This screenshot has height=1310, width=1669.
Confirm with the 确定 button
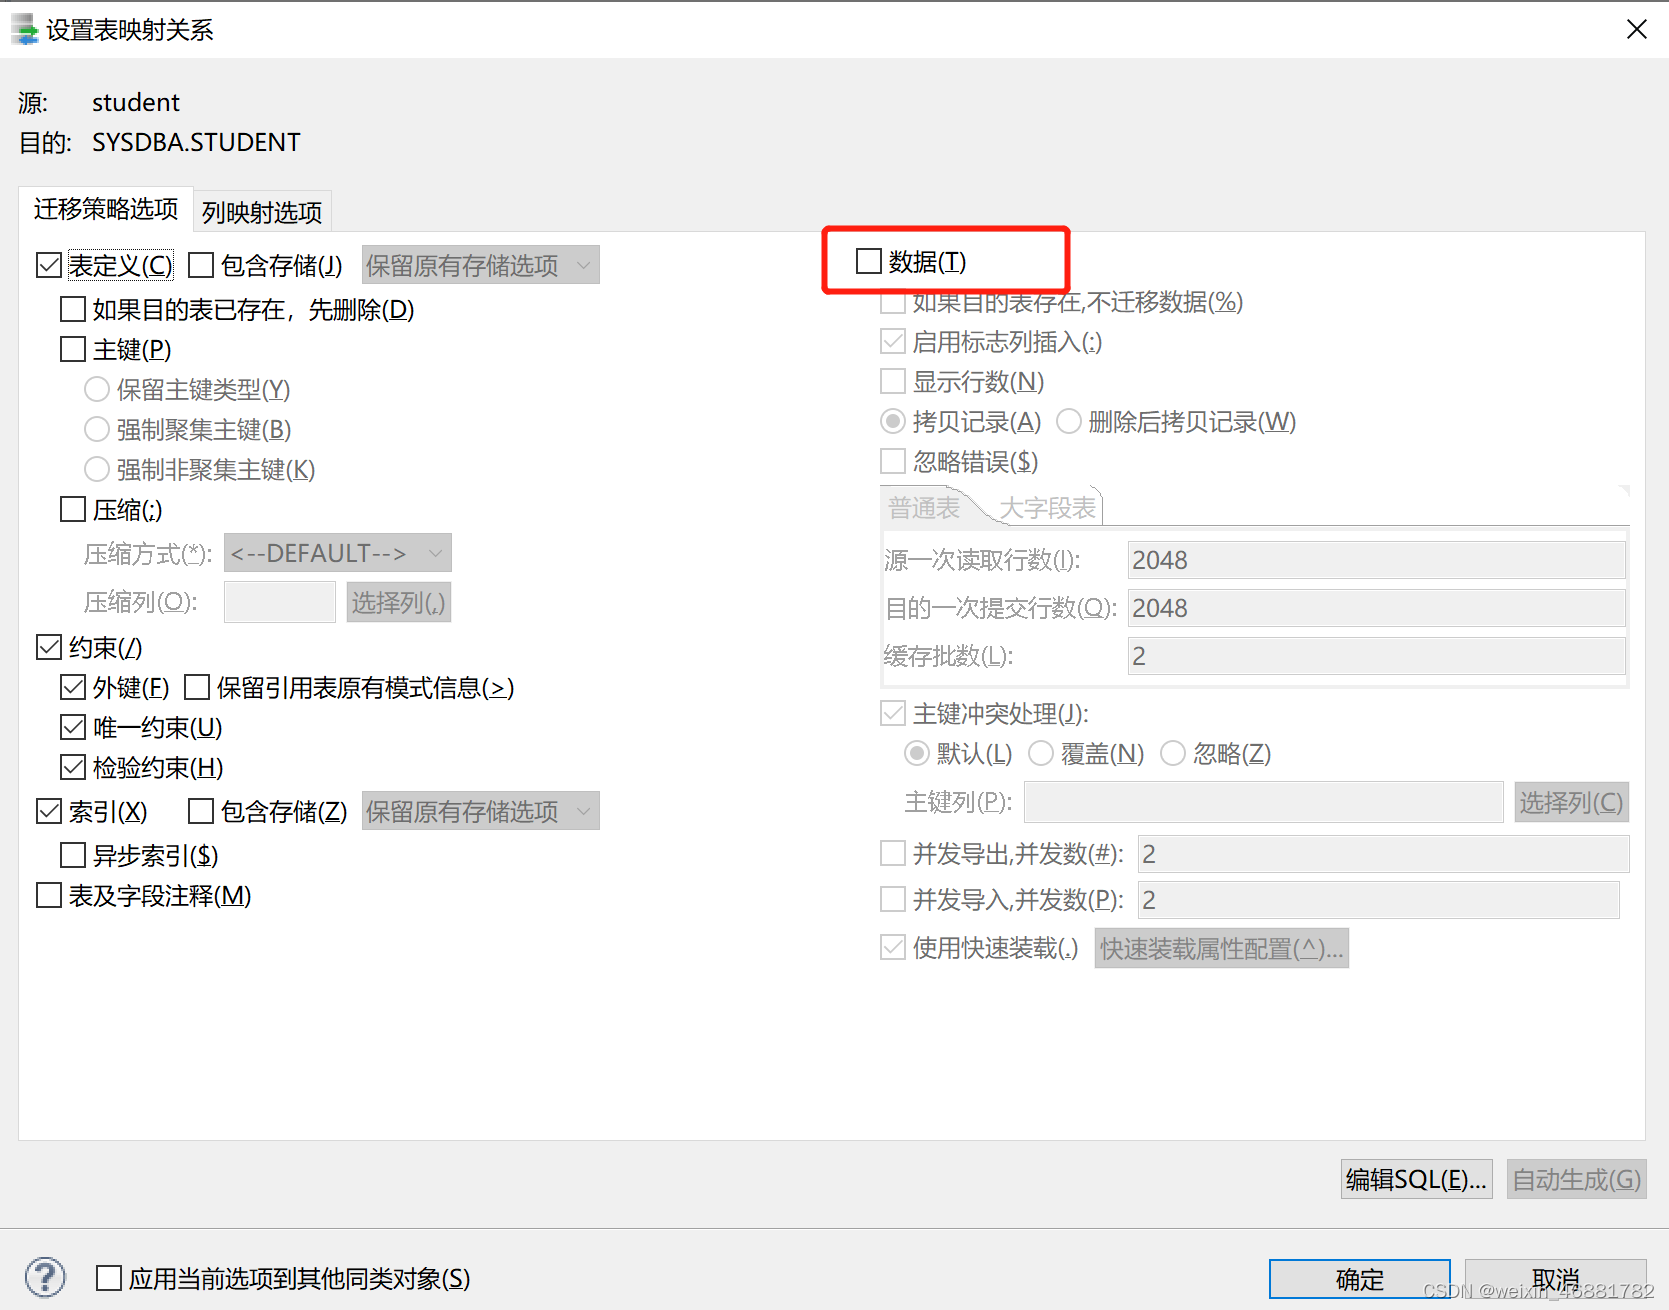pyautogui.click(x=1360, y=1279)
